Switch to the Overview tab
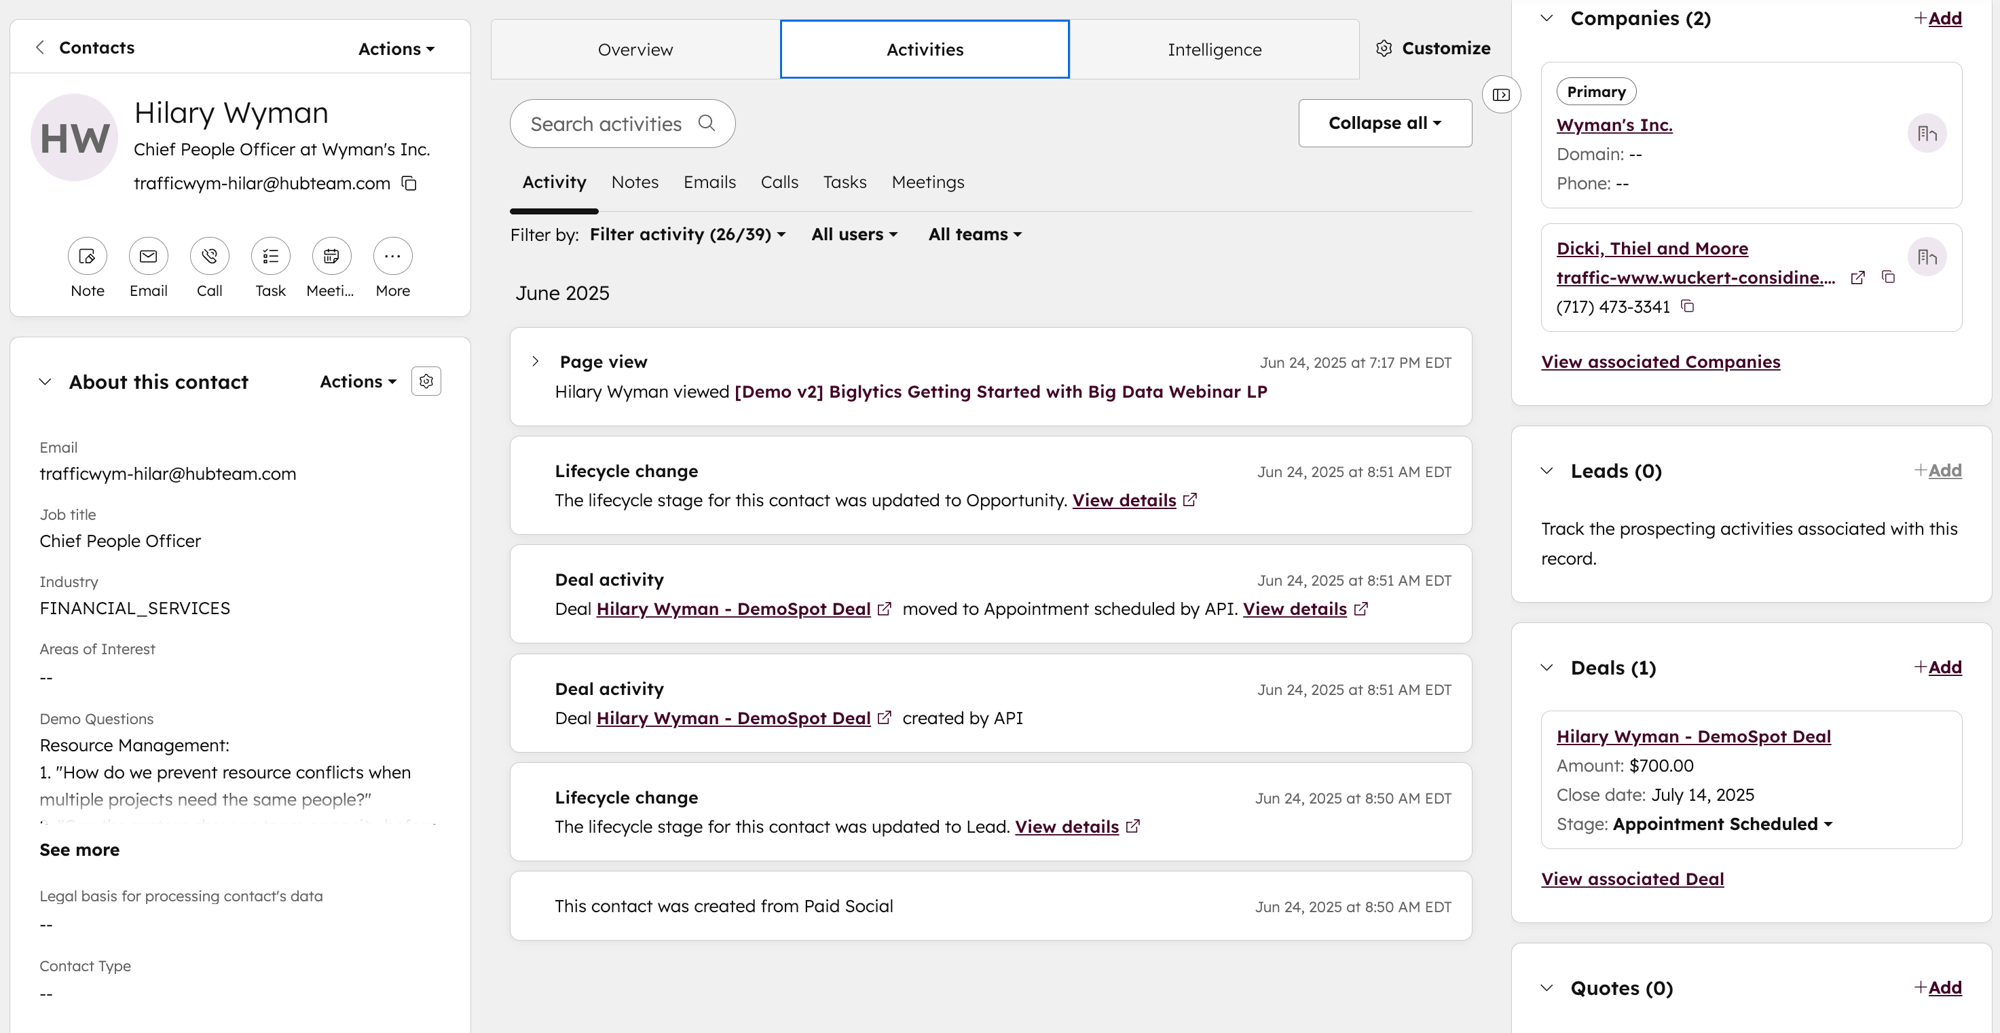Screen dimensions: 2000x1033 click(x=635, y=49)
